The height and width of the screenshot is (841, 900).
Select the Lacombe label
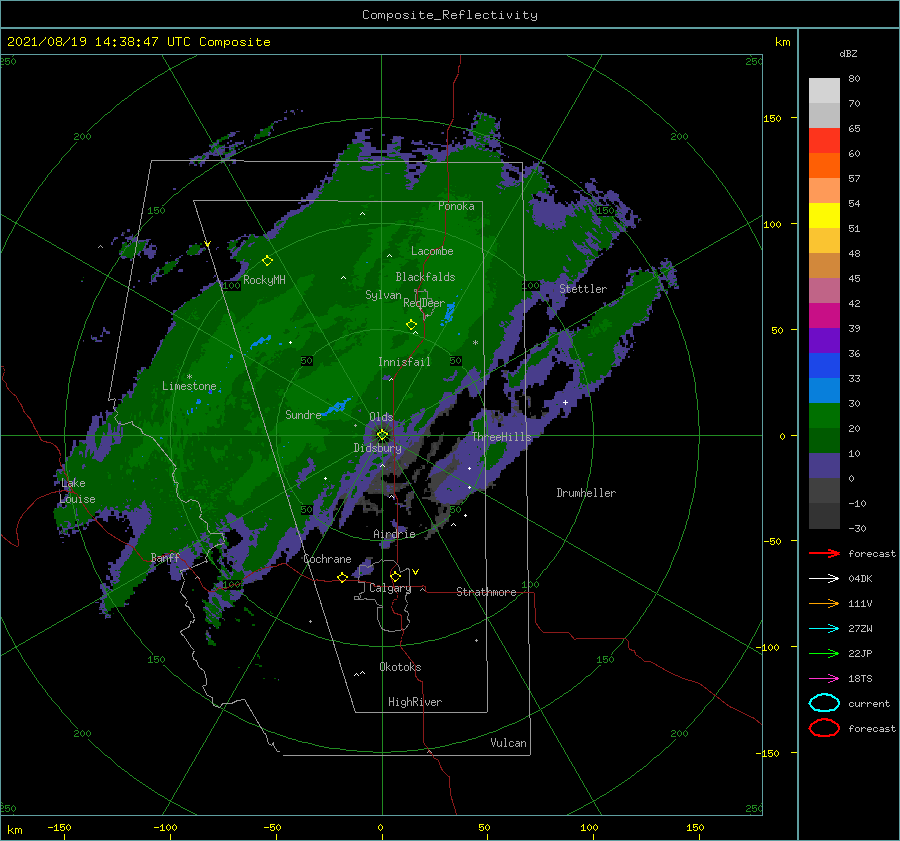tap(432, 251)
